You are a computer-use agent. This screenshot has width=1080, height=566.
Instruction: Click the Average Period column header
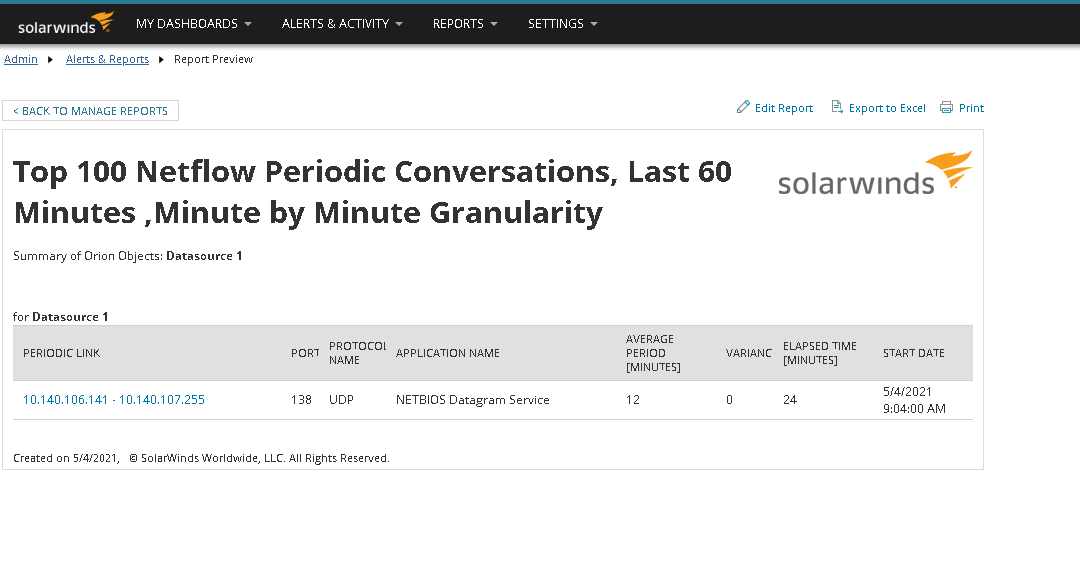point(653,353)
